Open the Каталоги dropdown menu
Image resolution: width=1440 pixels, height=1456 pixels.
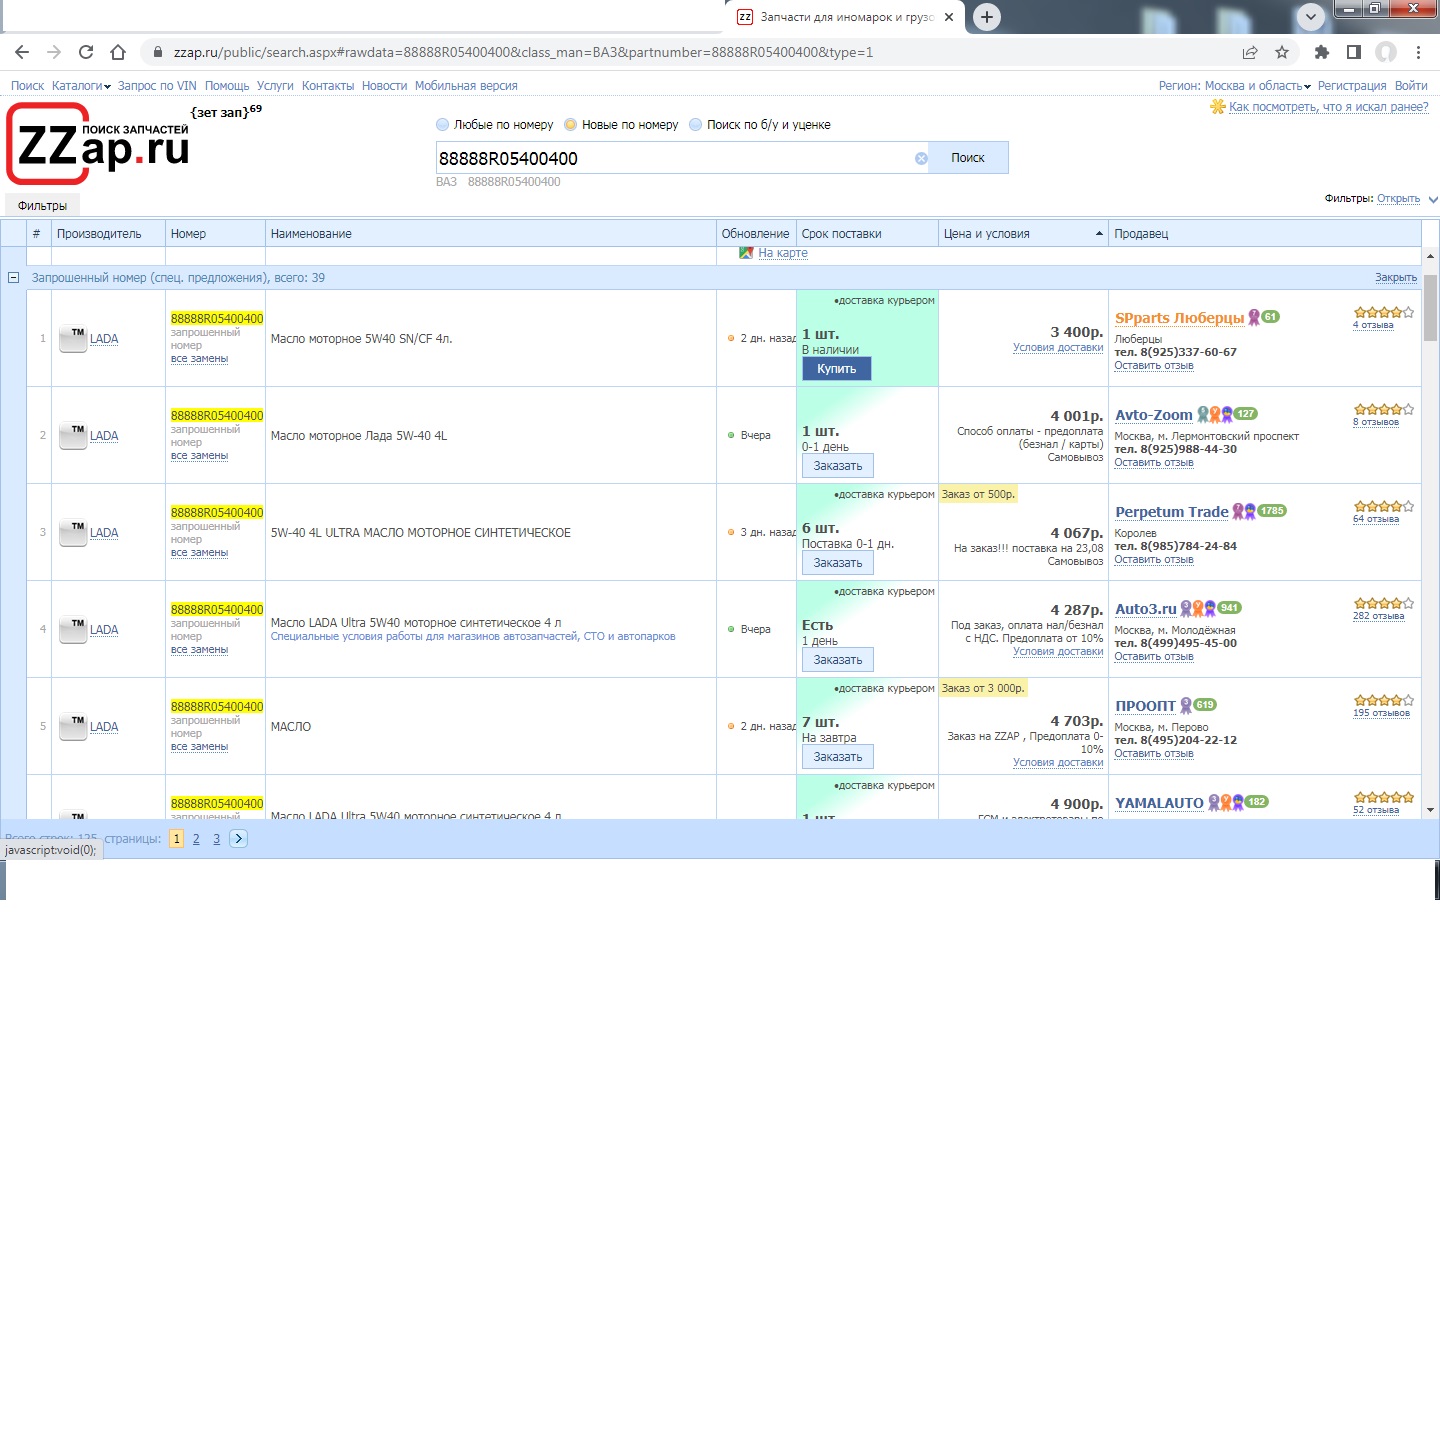pyautogui.click(x=81, y=86)
